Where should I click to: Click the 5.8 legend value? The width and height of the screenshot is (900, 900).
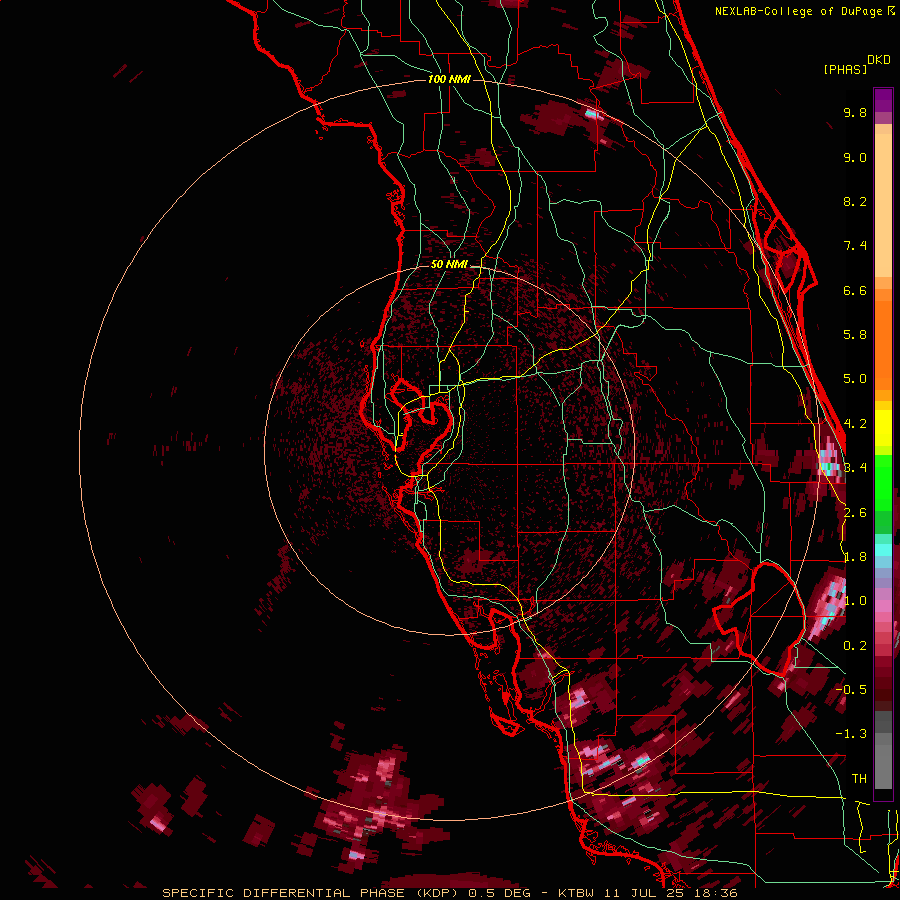point(855,335)
